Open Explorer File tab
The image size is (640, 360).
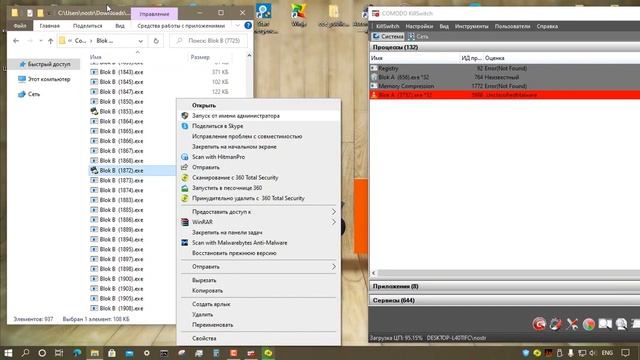coord(20,26)
